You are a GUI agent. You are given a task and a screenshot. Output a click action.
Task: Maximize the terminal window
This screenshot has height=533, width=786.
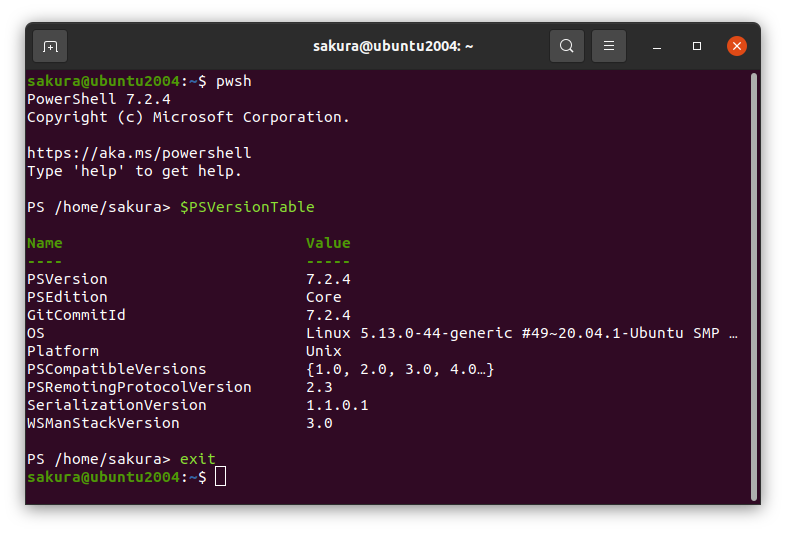697,46
